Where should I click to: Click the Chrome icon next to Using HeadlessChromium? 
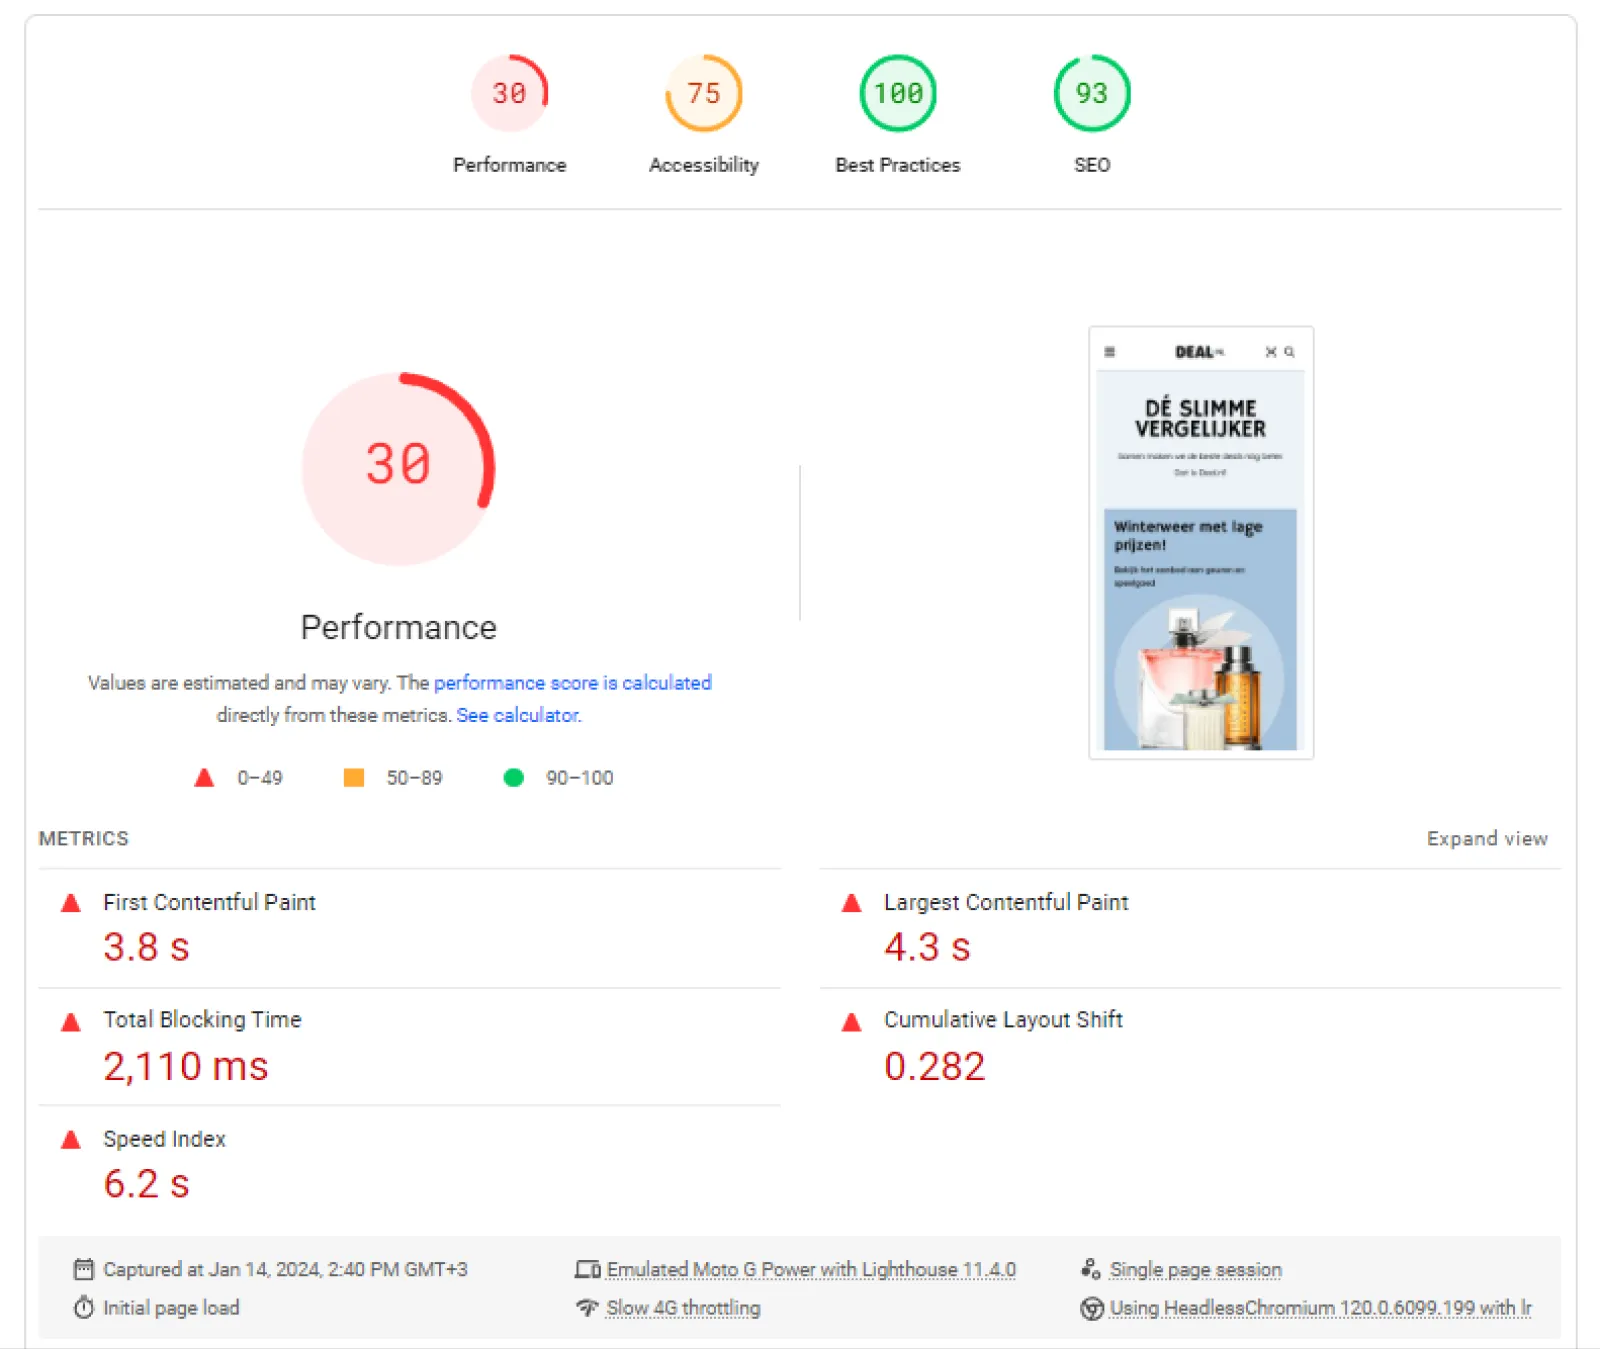(1092, 1309)
